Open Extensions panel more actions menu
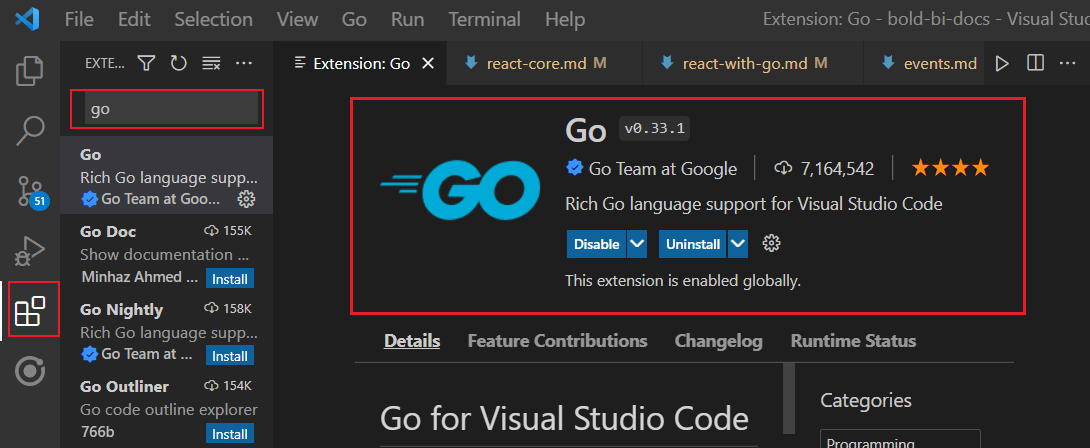The height and width of the screenshot is (448, 1090). [243, 63]
